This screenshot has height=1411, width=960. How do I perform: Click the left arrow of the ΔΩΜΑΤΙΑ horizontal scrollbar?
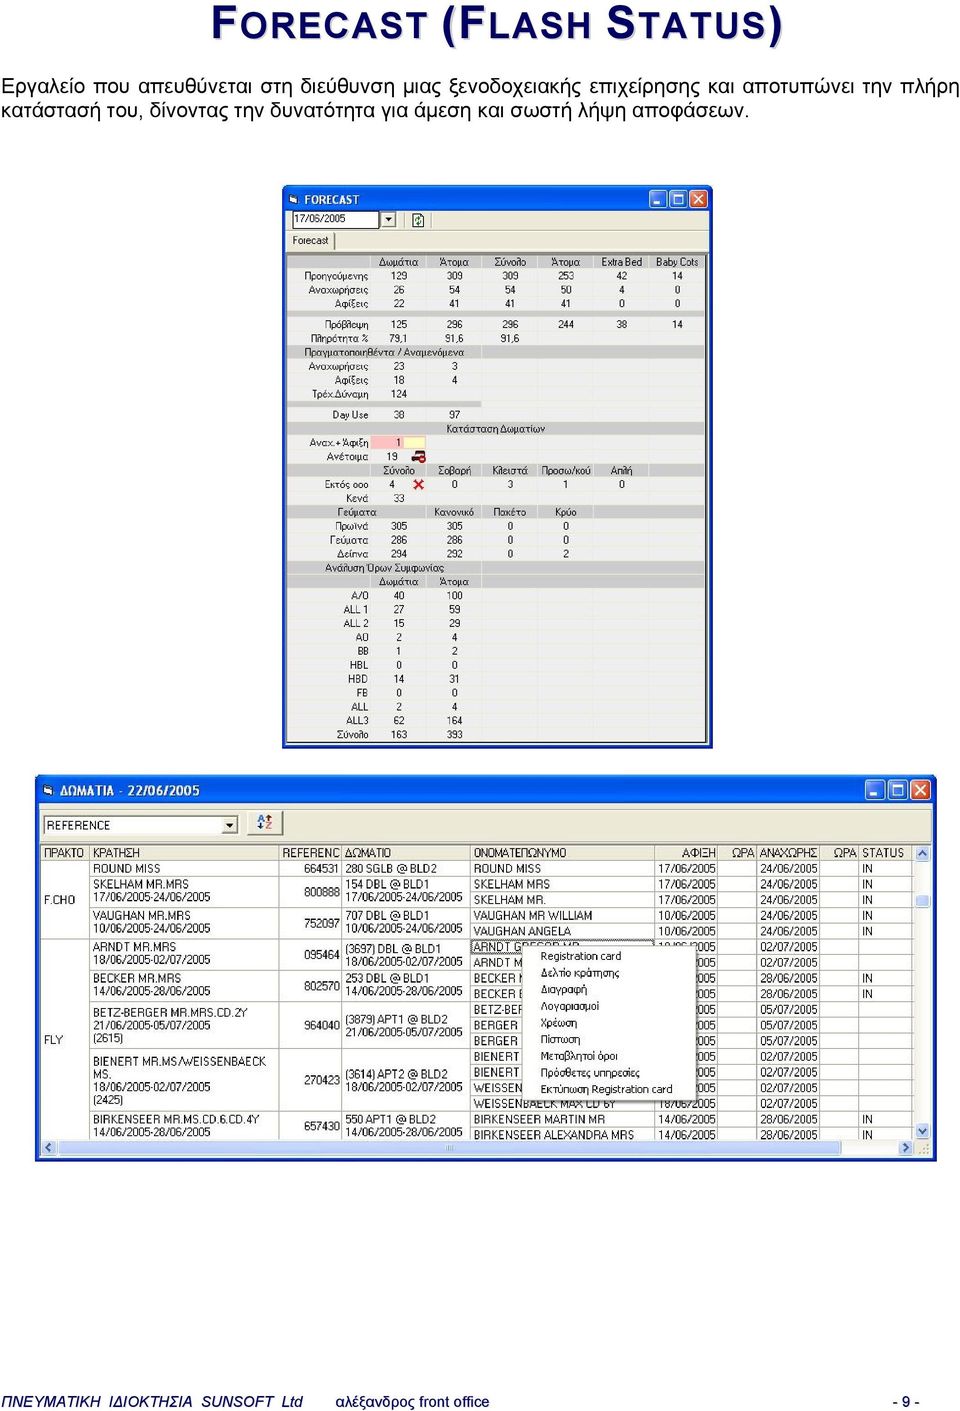pos(48,1148)
